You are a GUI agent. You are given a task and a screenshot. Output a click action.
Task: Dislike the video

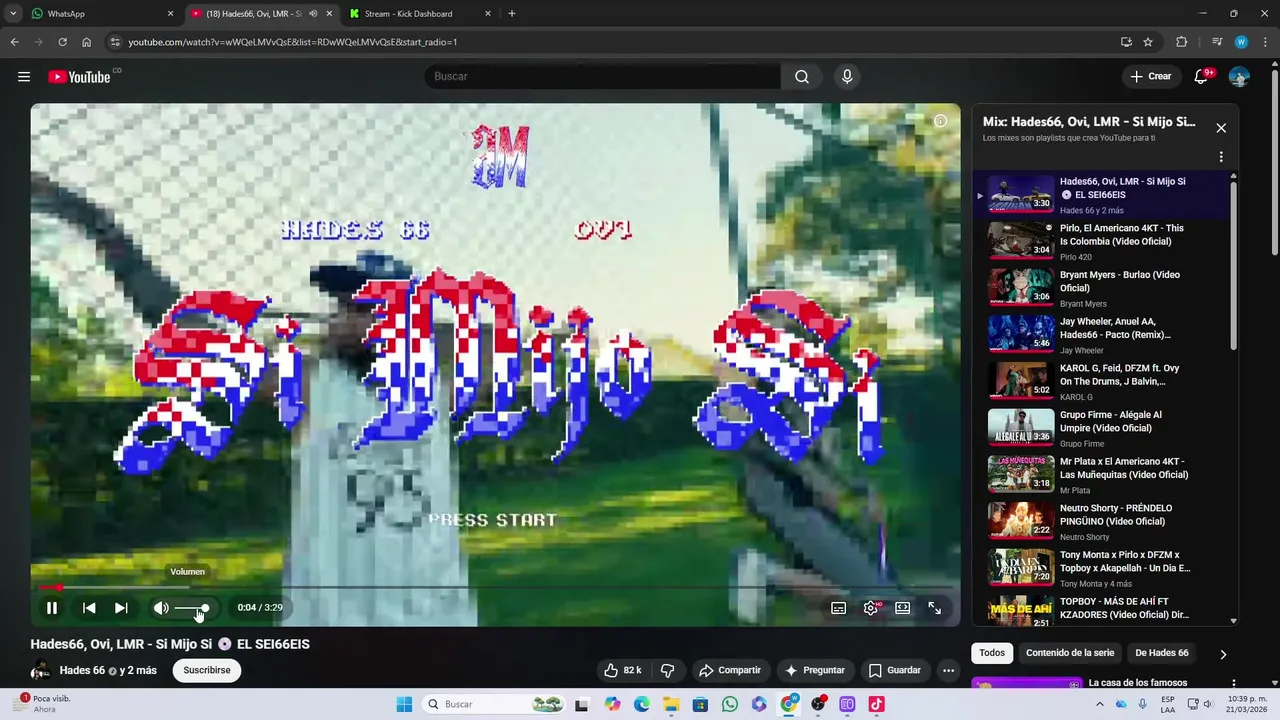click(668, 670)
